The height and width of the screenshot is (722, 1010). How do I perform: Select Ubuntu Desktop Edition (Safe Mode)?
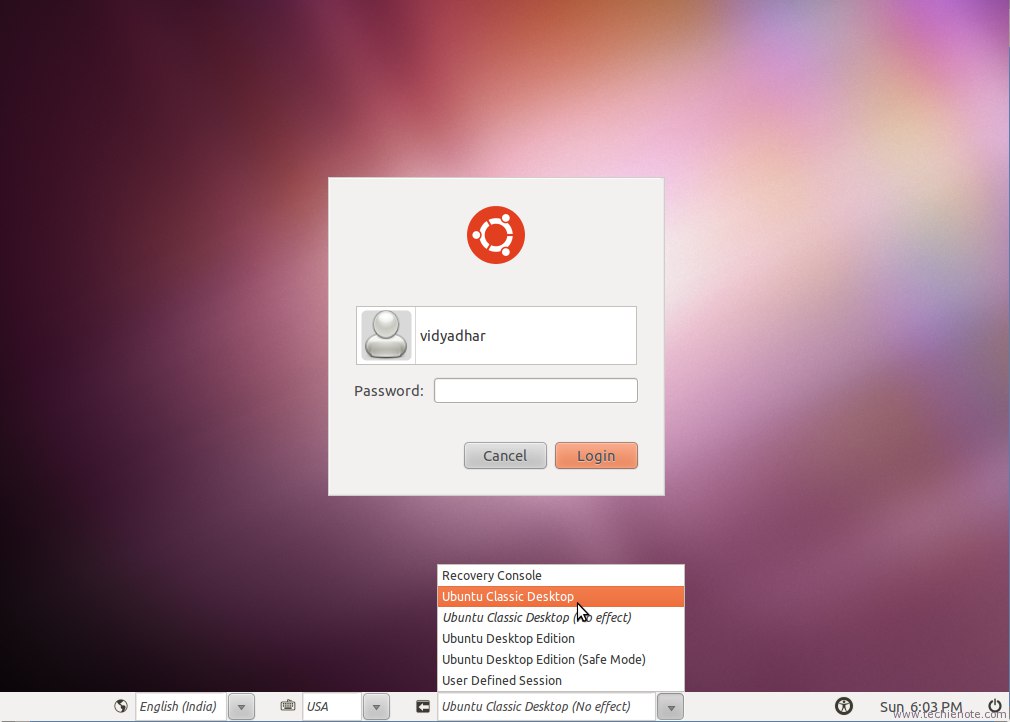click(560, 659)
